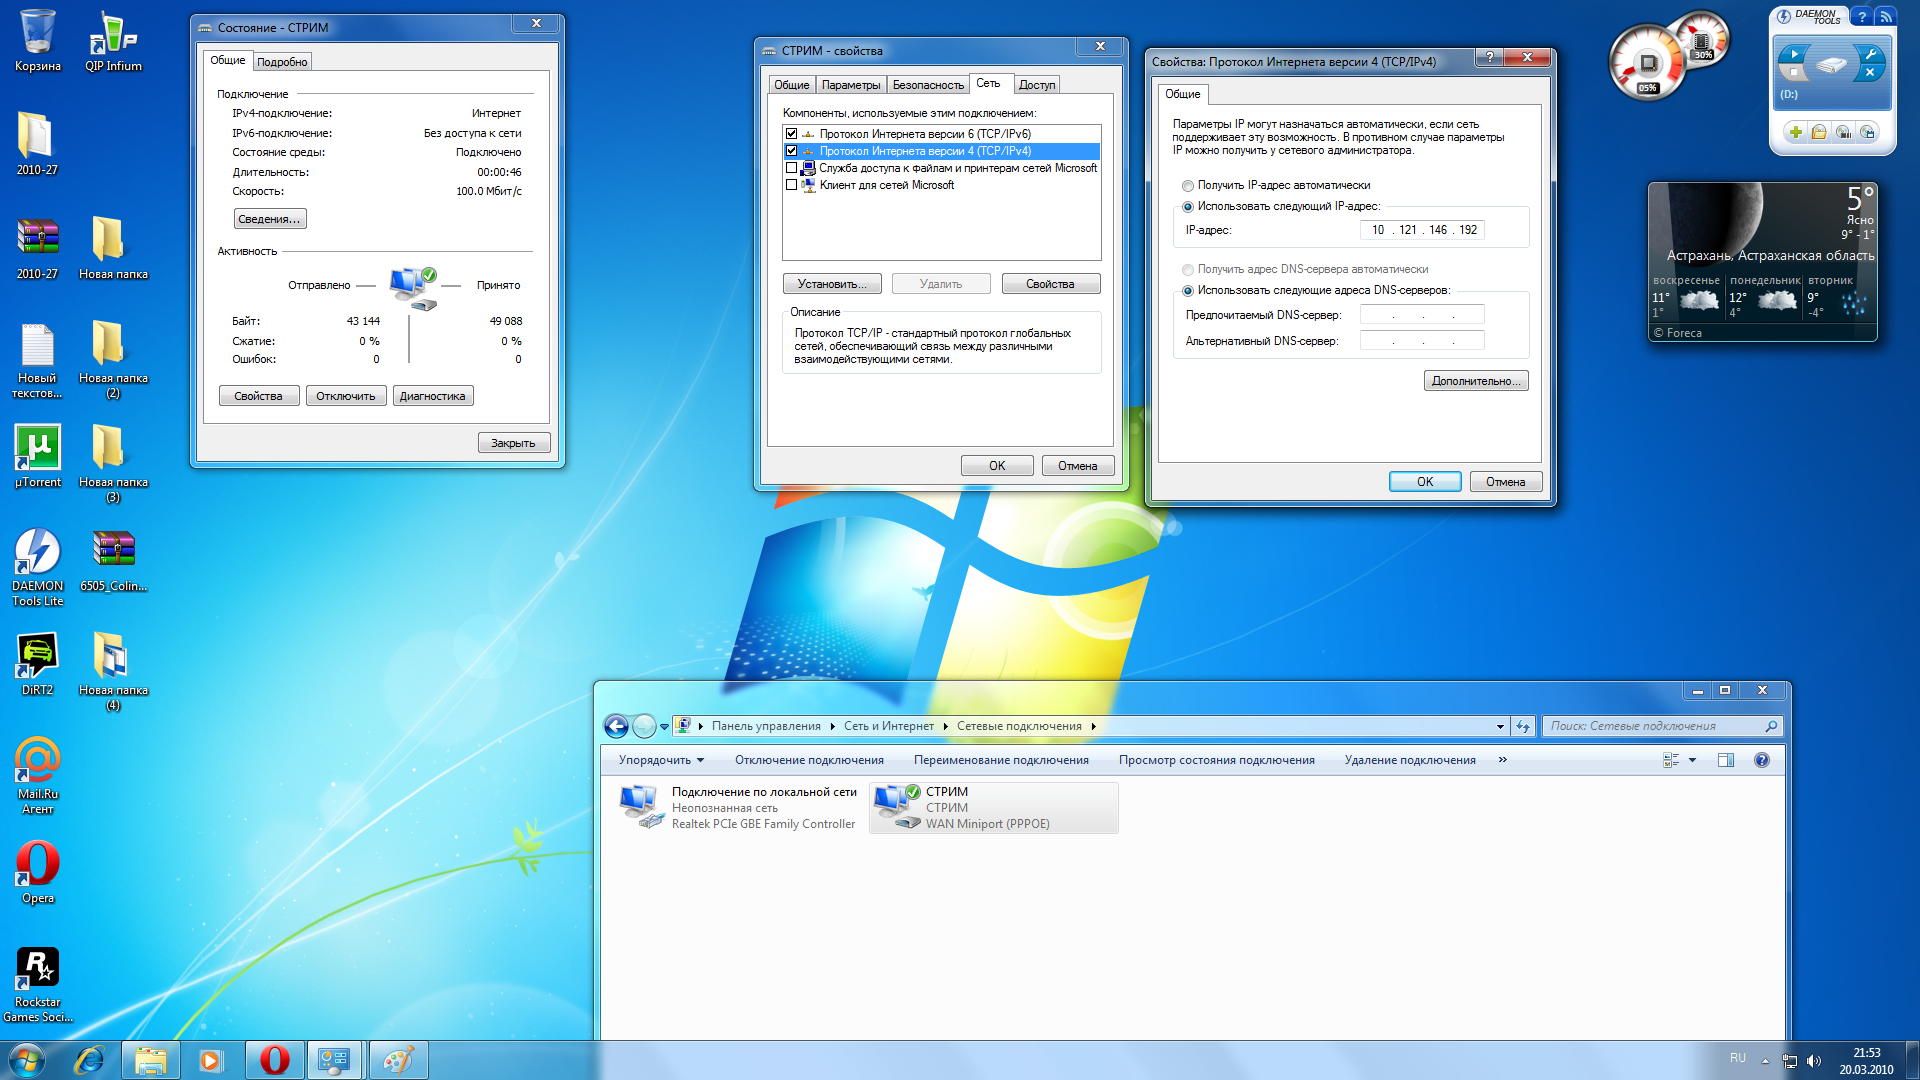The height and width of the screenshot is (1080, 1920).
Task: Open Windows Explorer from taskbar
Action: (x=151, y=1060)
